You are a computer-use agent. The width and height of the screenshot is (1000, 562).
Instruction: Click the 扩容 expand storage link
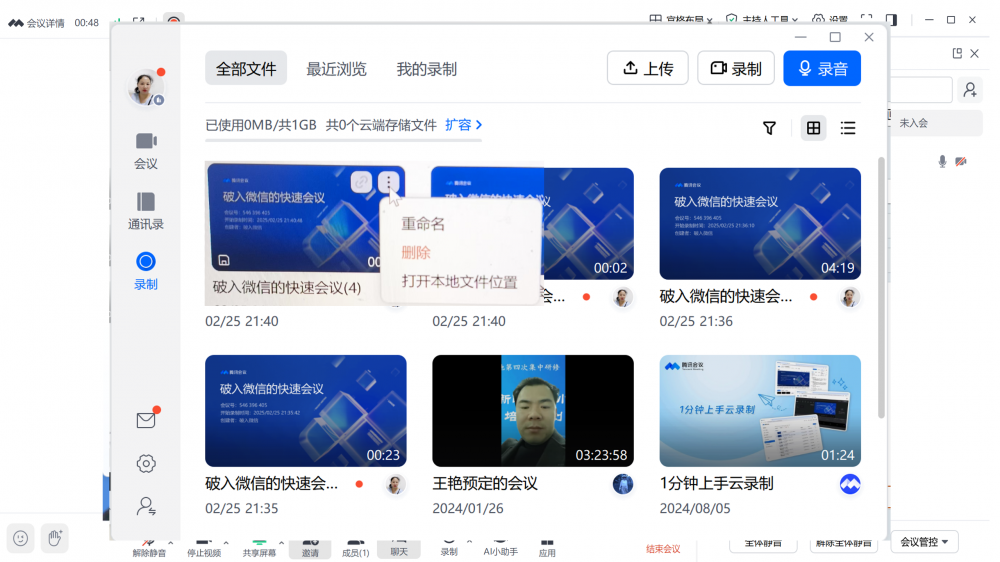pos(464,124)
